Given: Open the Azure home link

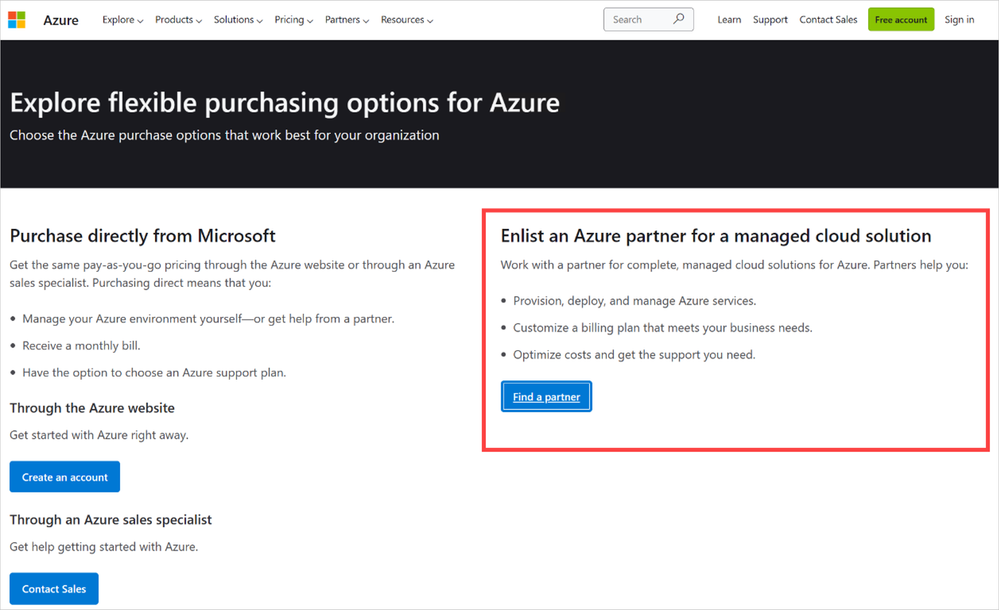Looking at the screenshot, I should click(61, 20).
